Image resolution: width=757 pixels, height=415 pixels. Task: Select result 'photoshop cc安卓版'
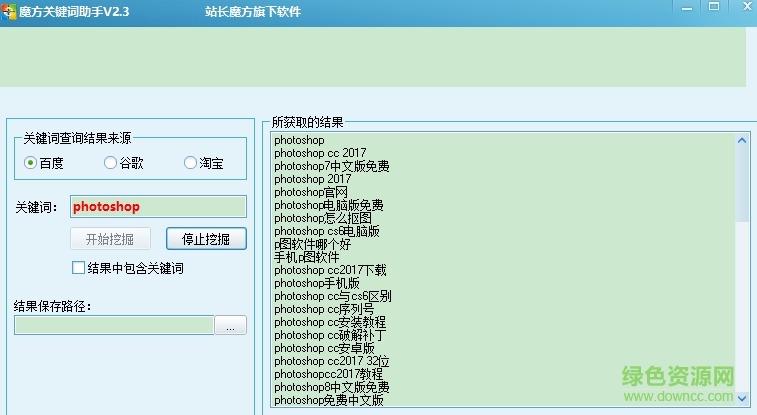click(x=324, y=348)
